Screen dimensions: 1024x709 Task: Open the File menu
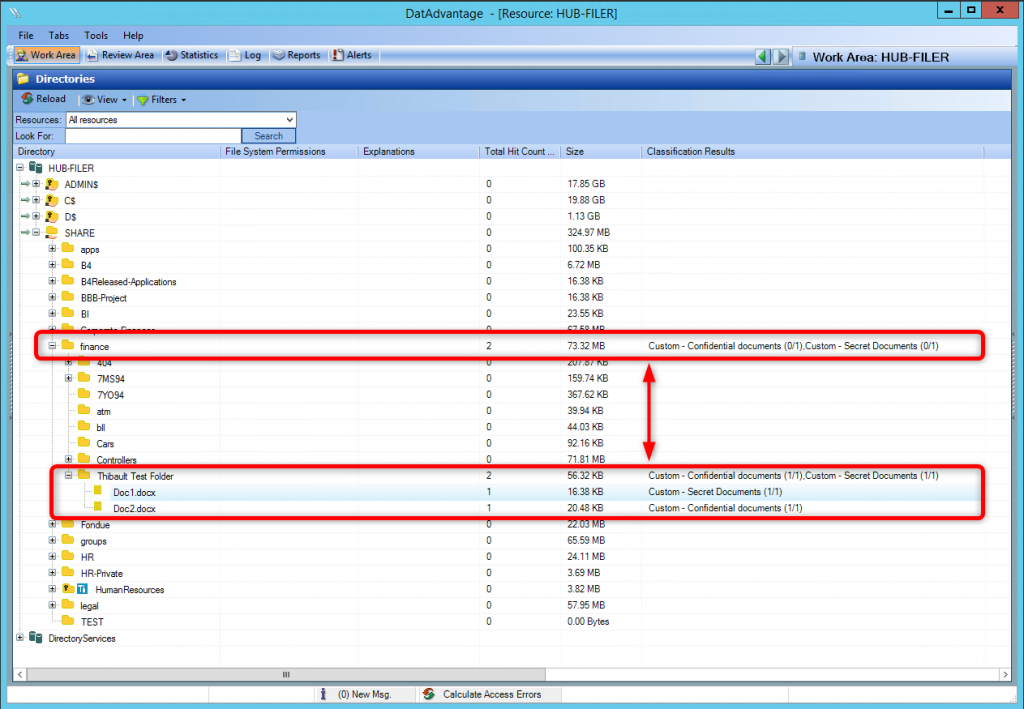click(26, 35)
